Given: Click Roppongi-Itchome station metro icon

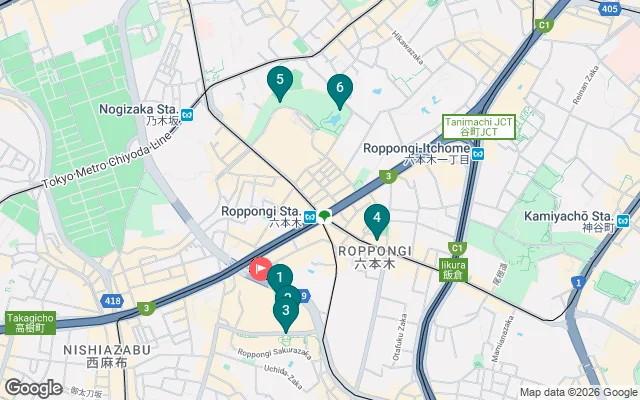Looking at the screenshot, I should [x=478, y=154].
